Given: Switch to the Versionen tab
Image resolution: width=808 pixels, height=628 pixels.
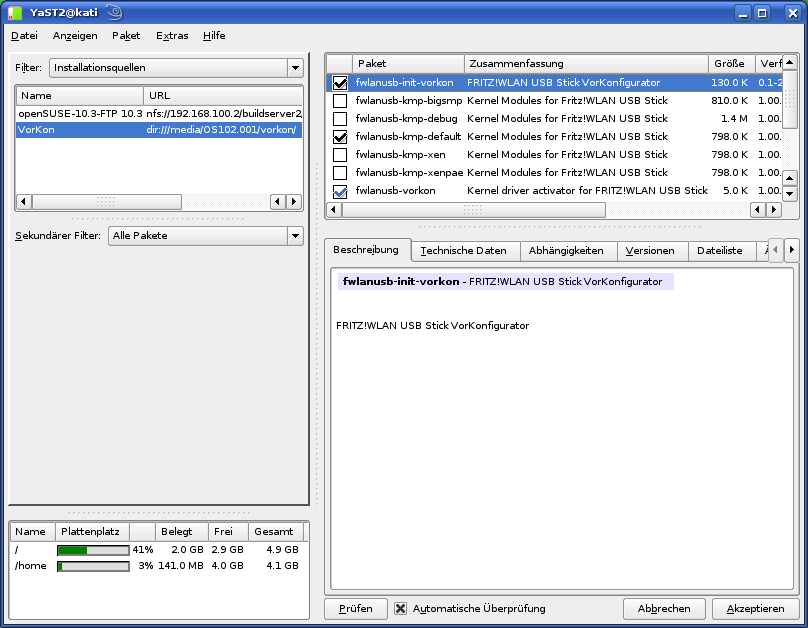Looking at the screenshot, I should pos(650,251).
